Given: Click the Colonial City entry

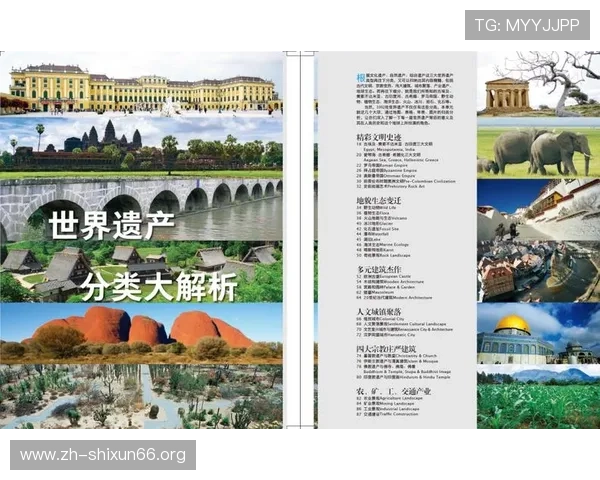Looking at the screenshot, I should pyautogui.click(x=380, y=319).
